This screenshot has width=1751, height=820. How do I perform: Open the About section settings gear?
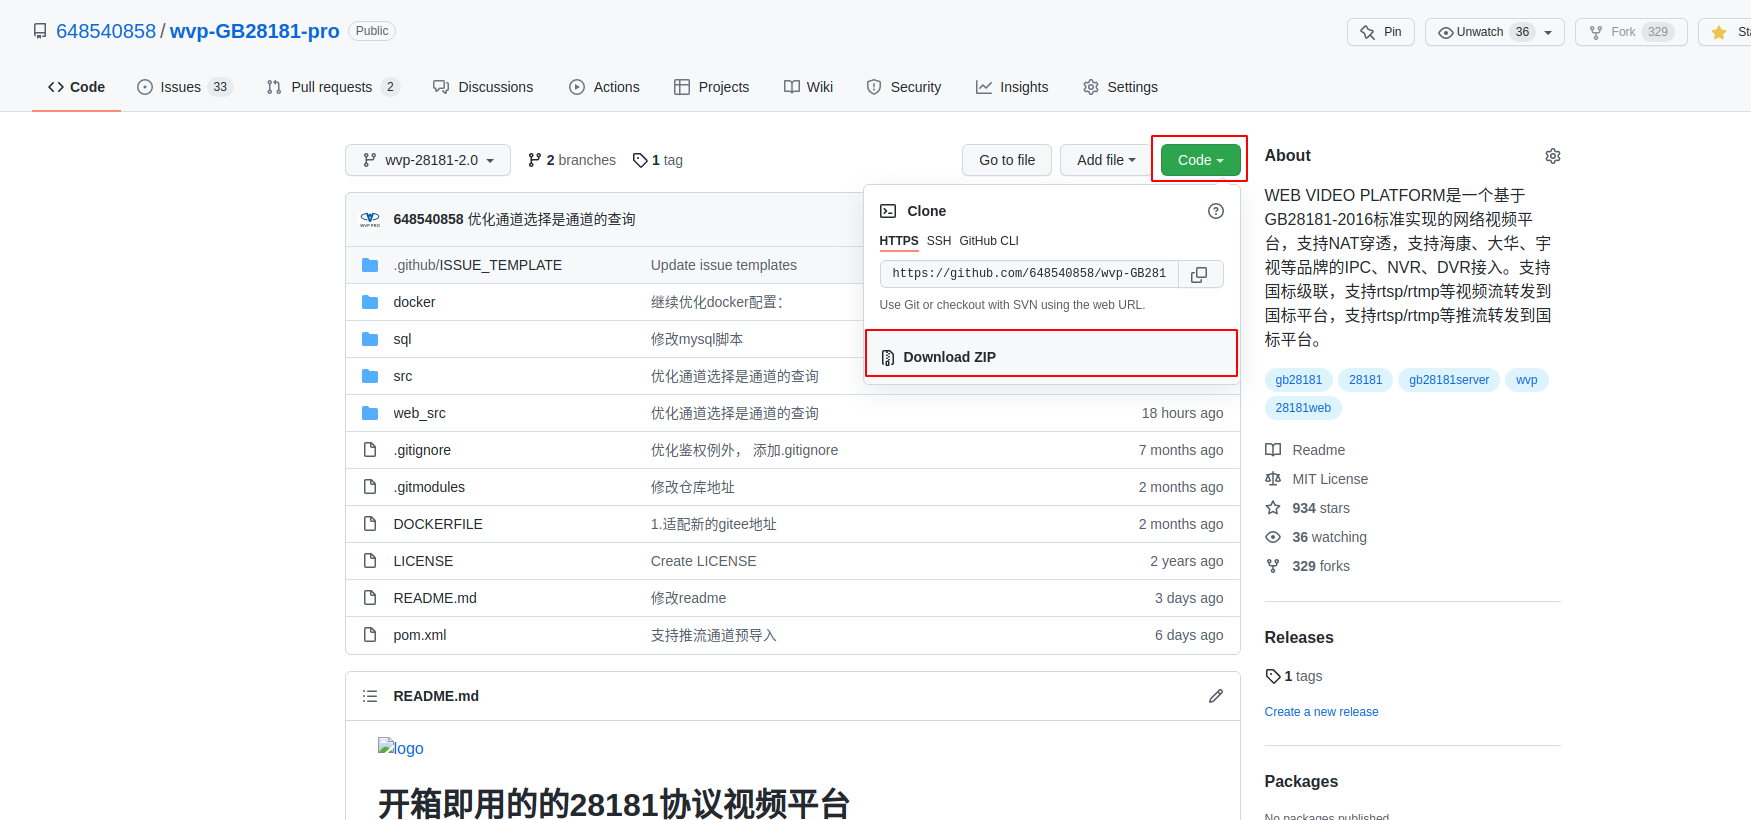(x=1552, y=156)
